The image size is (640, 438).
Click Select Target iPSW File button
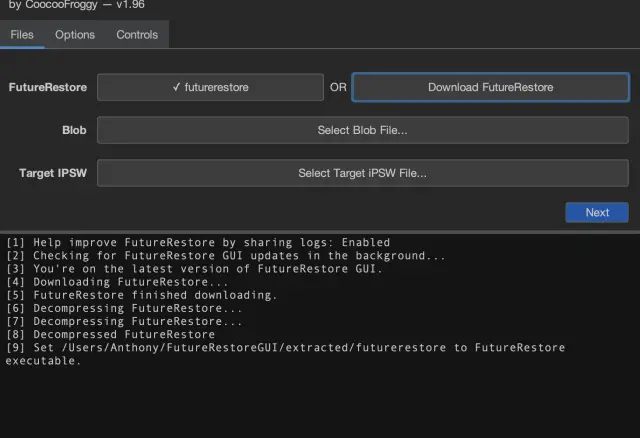coord(362,173)
